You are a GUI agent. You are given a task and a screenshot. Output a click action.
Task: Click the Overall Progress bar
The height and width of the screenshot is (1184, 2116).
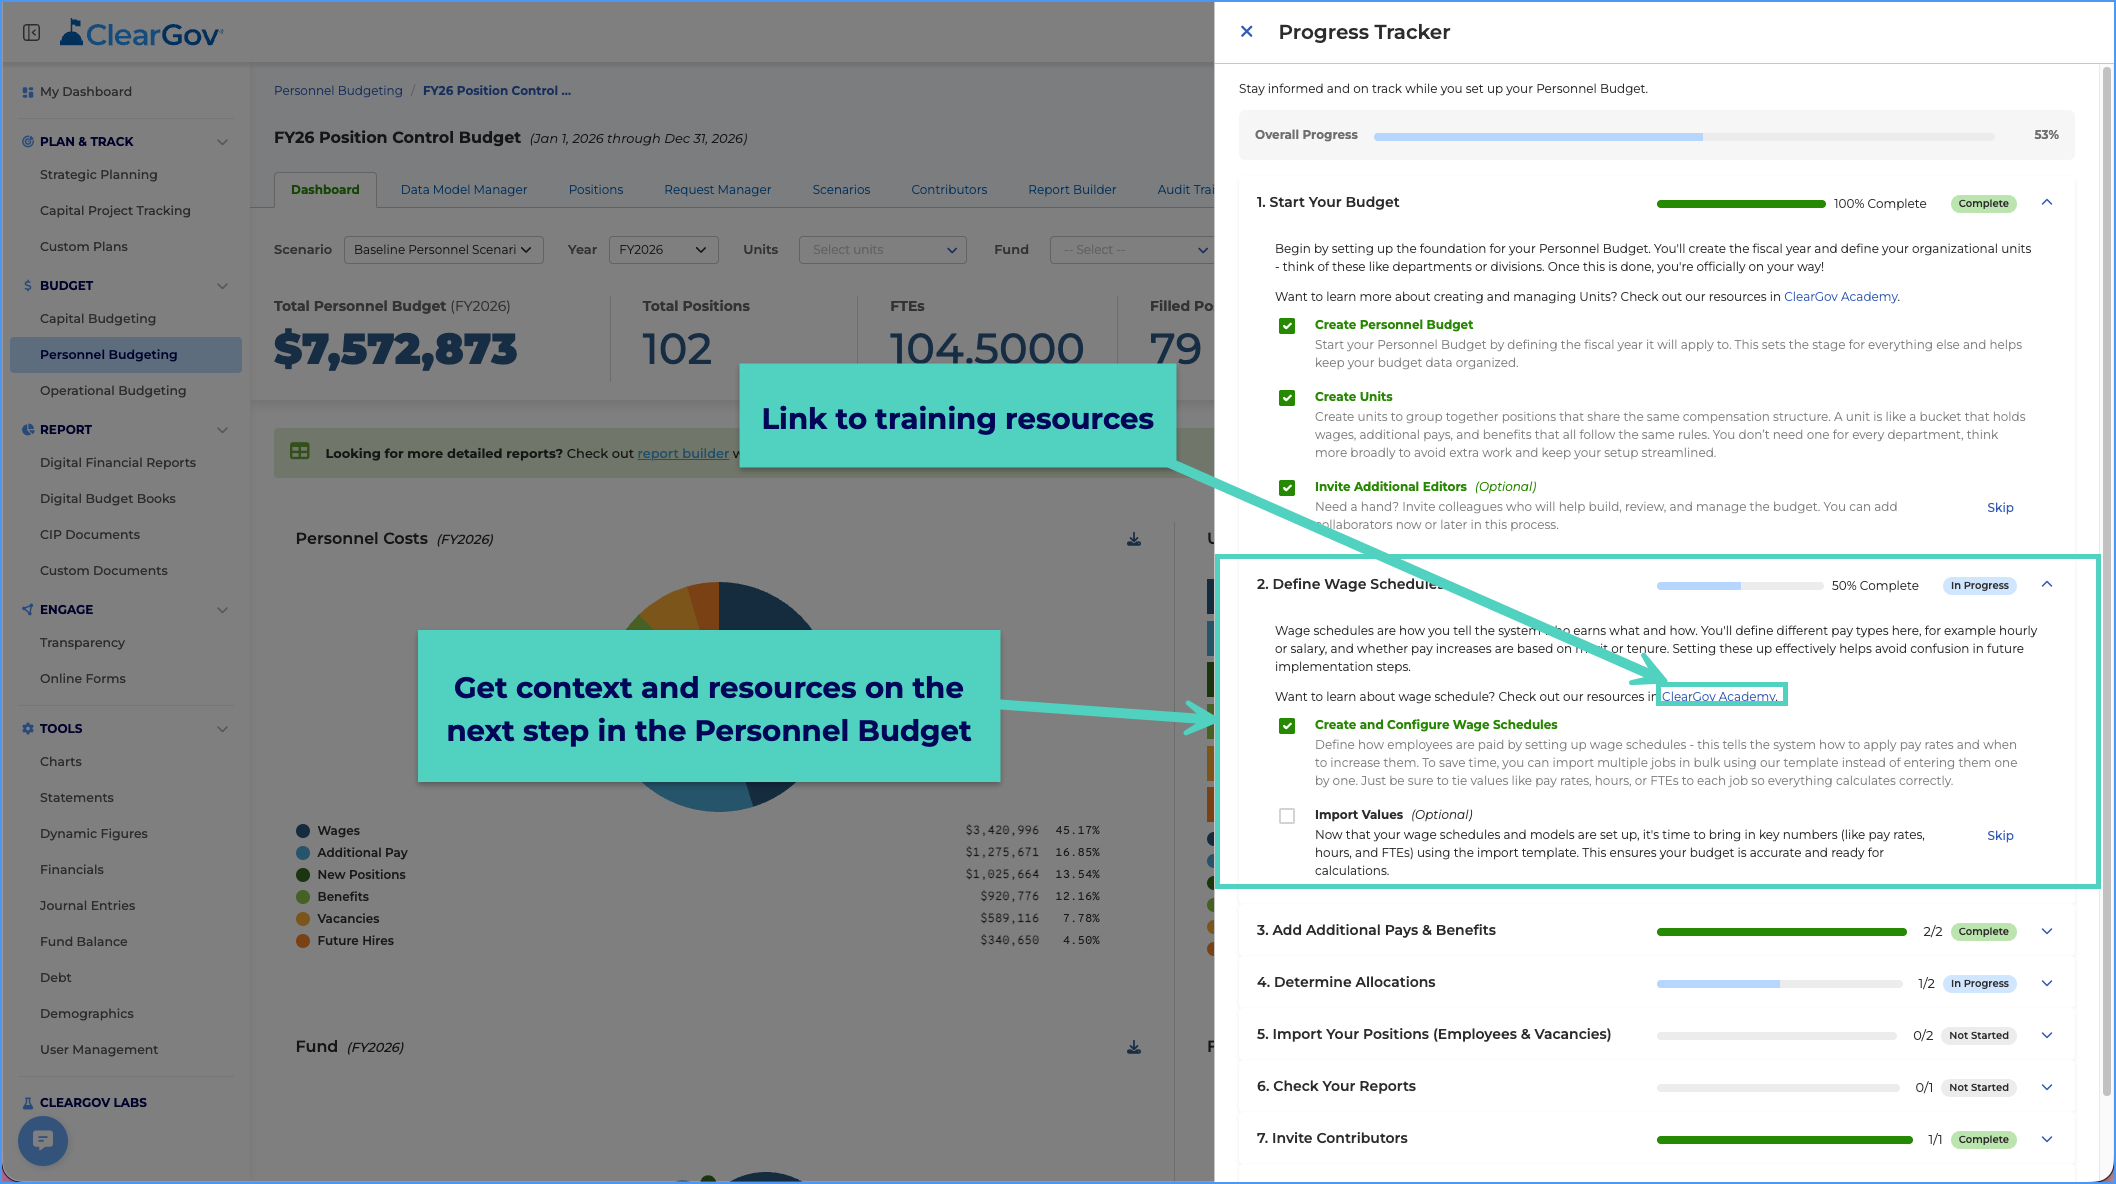point(1684,136)
